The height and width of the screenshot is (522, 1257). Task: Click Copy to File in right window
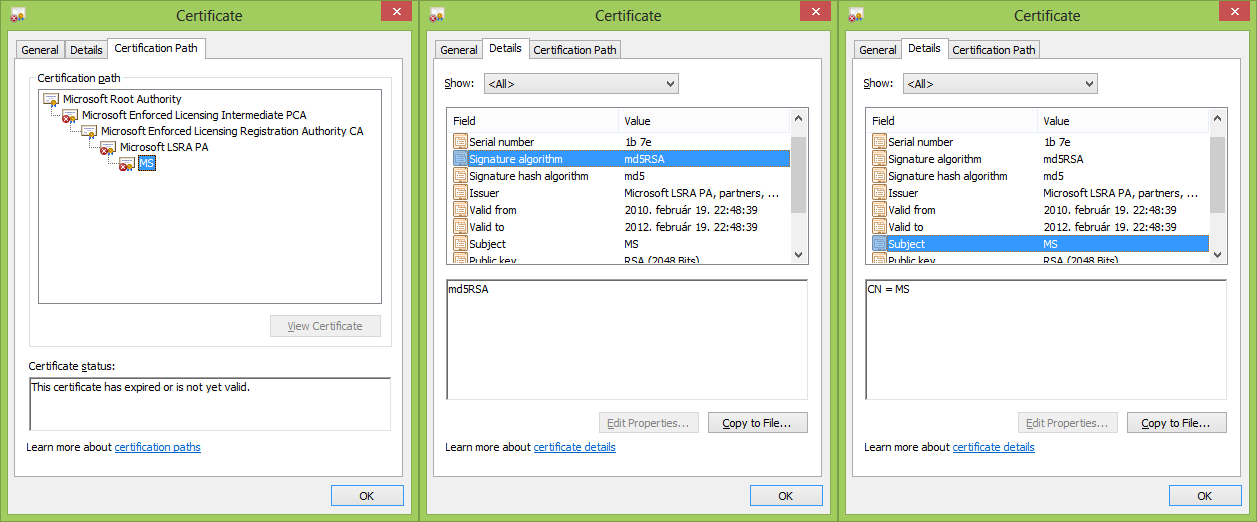click(x=1176, y=423)
